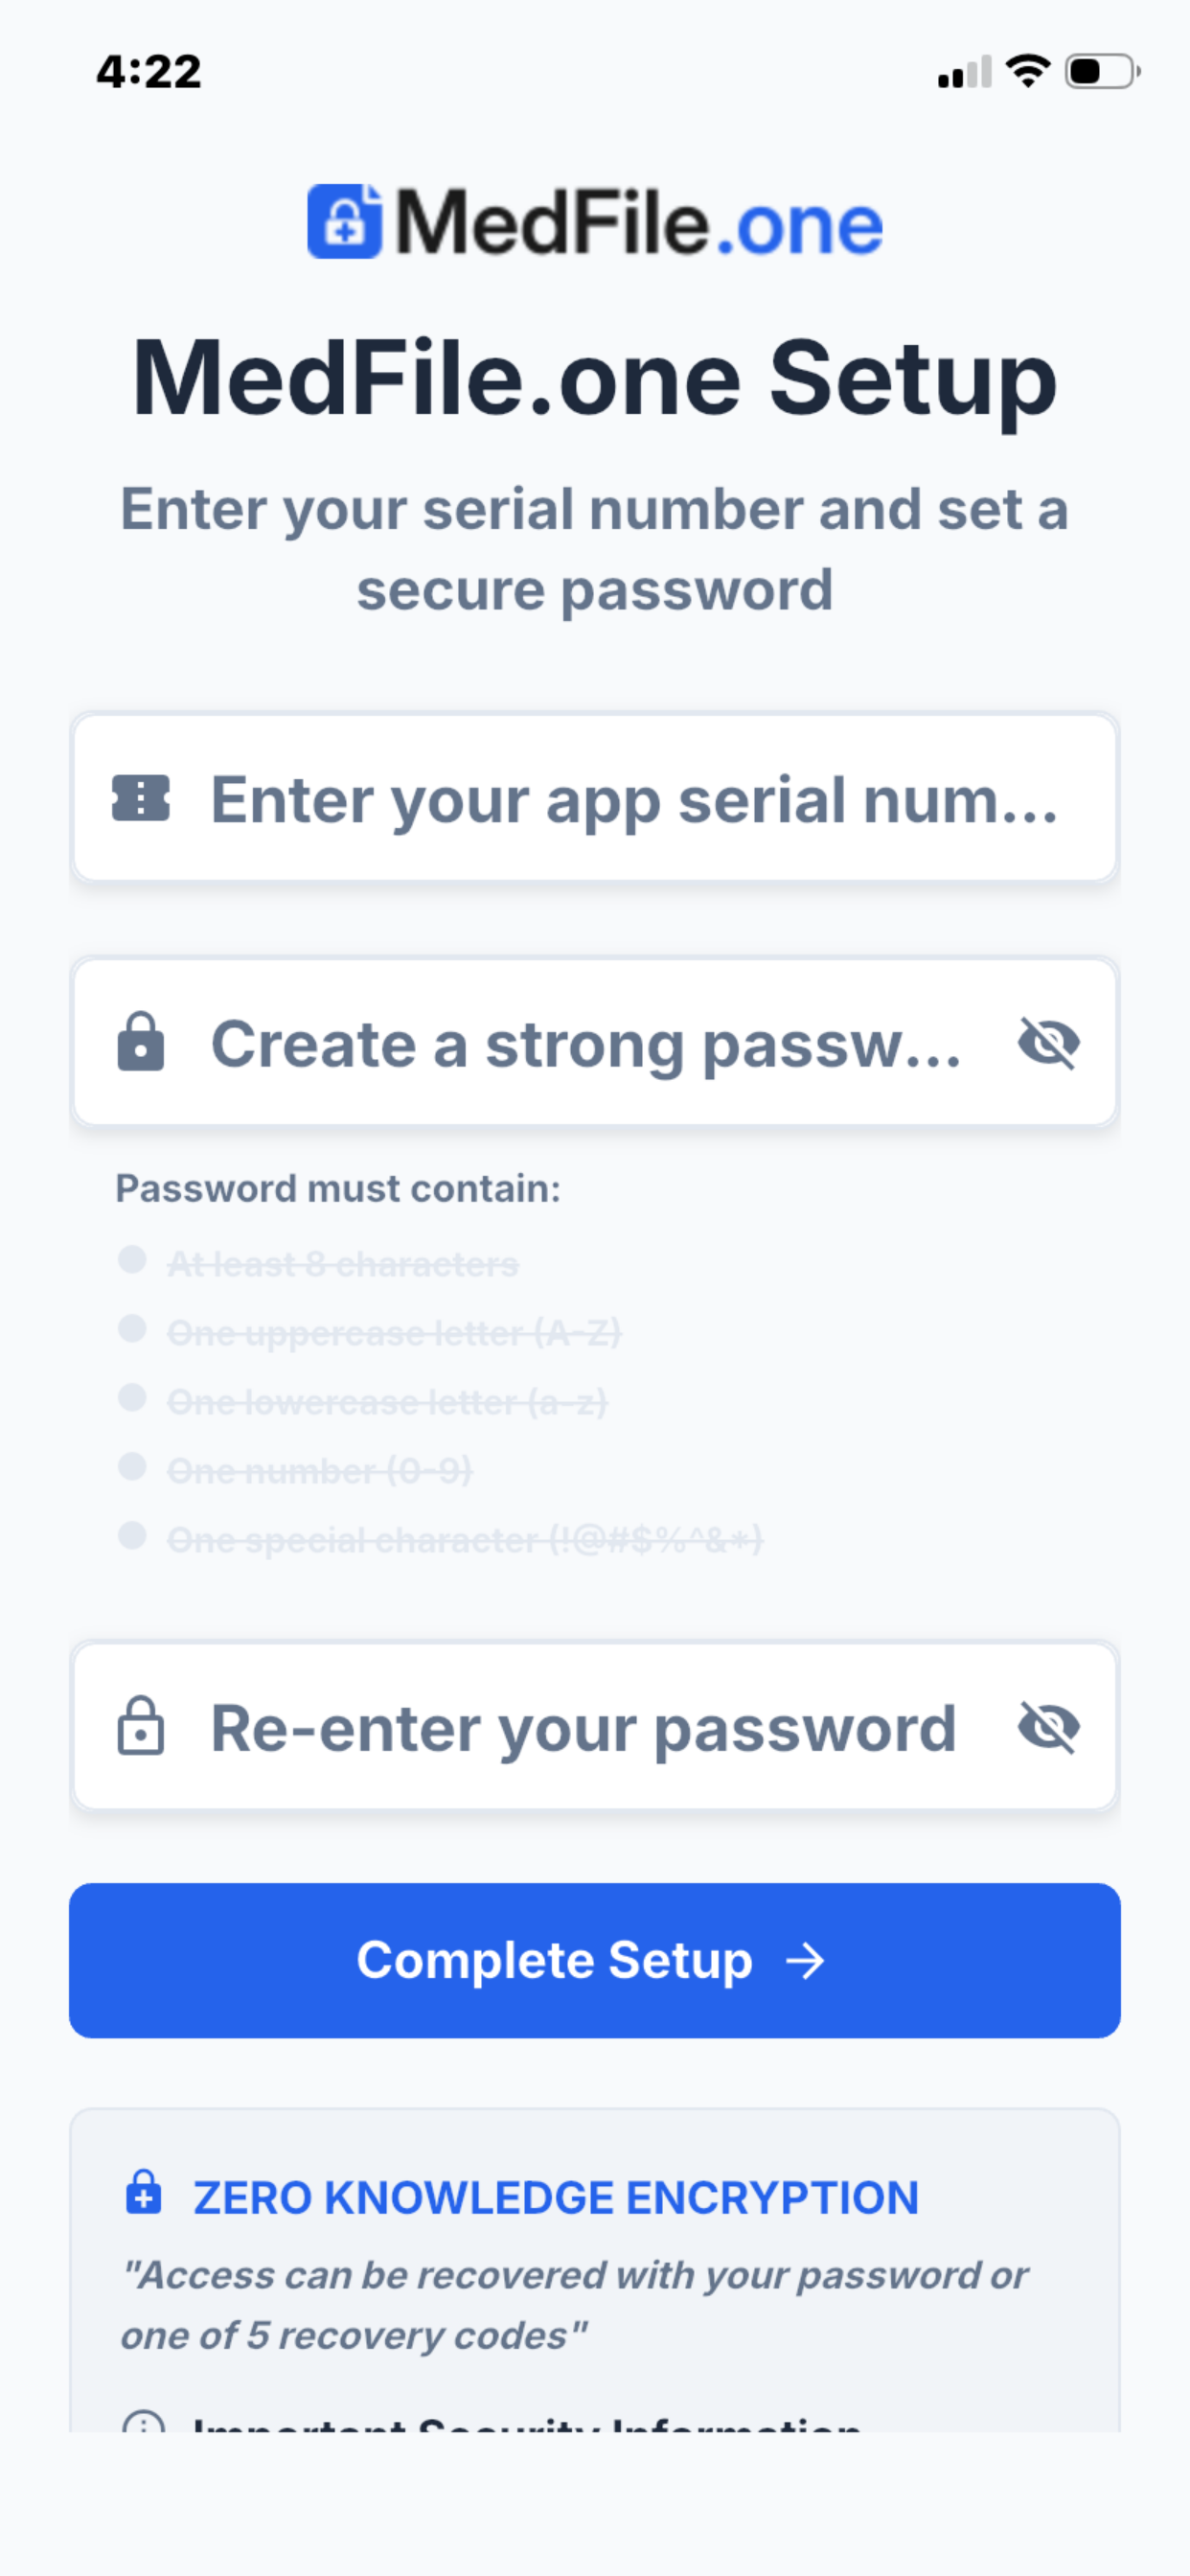This screenshot has height=2576, width=1190.
Task: Click the arrow icon on Complete Setup
Action: pos(805,1961)
